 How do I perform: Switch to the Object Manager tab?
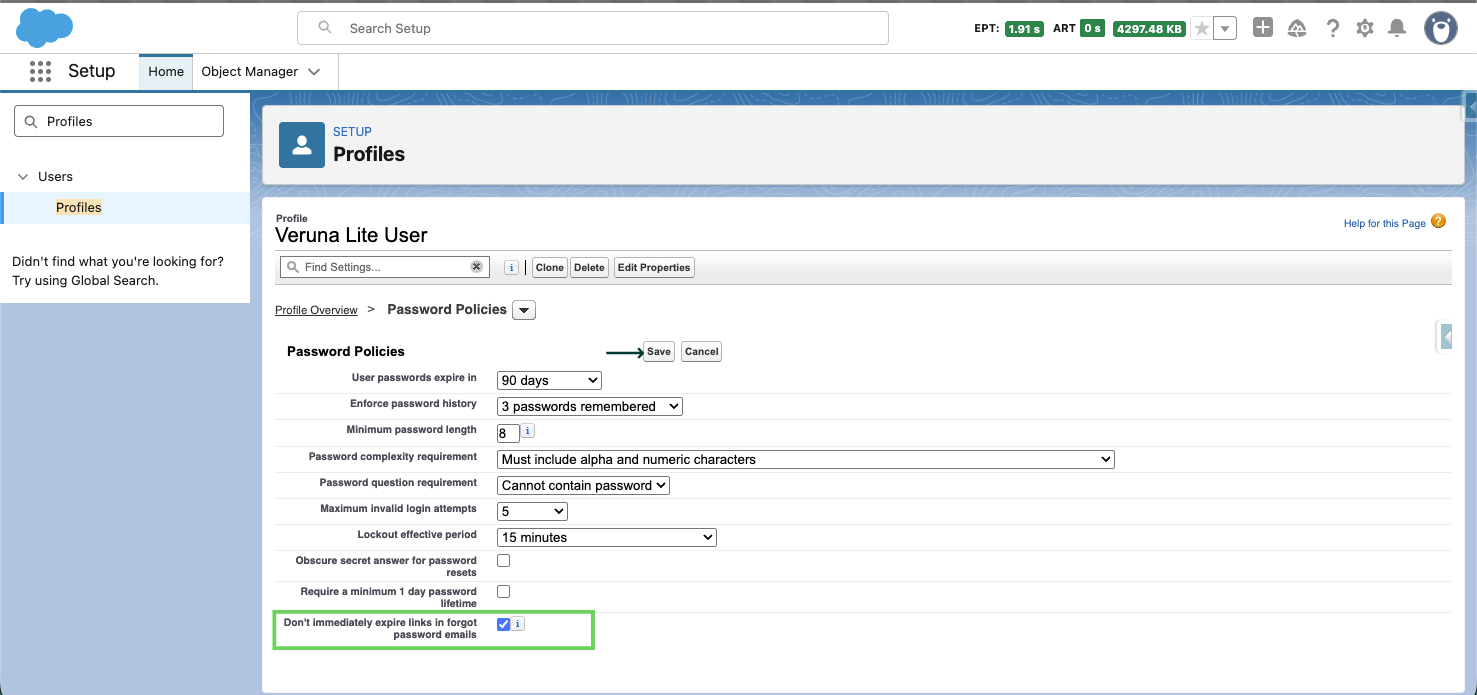tap(250, 72)
